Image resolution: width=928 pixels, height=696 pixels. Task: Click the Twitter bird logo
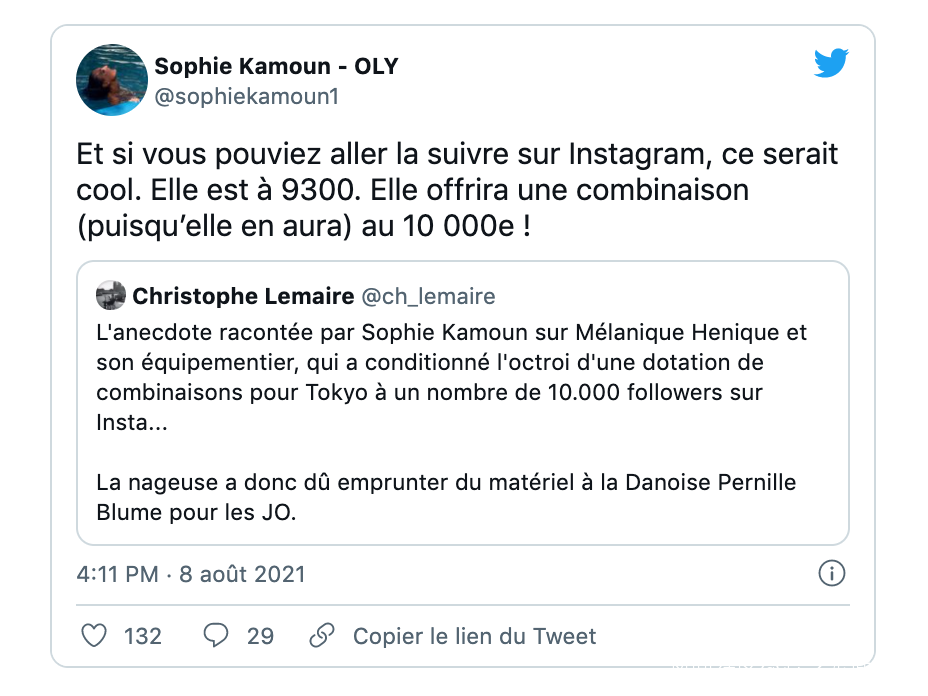(831, 64)
